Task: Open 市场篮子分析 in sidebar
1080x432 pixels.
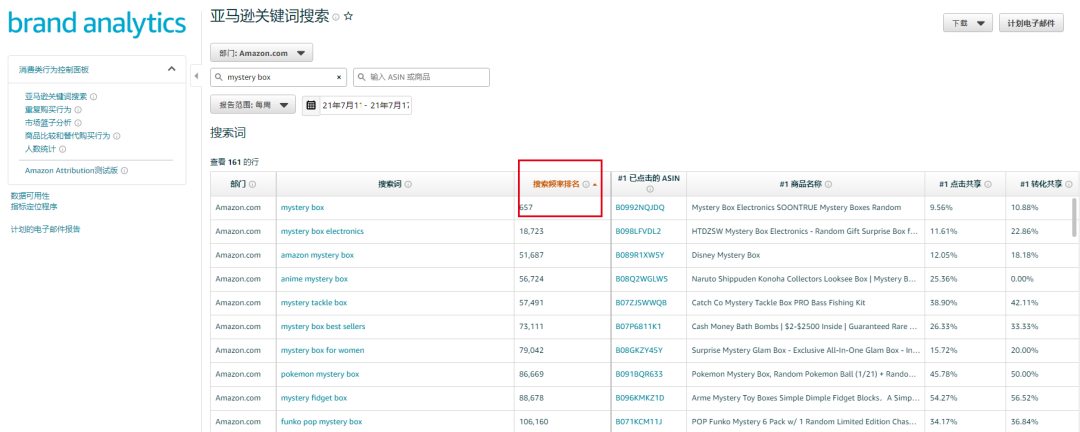Action: pos(48,123)
